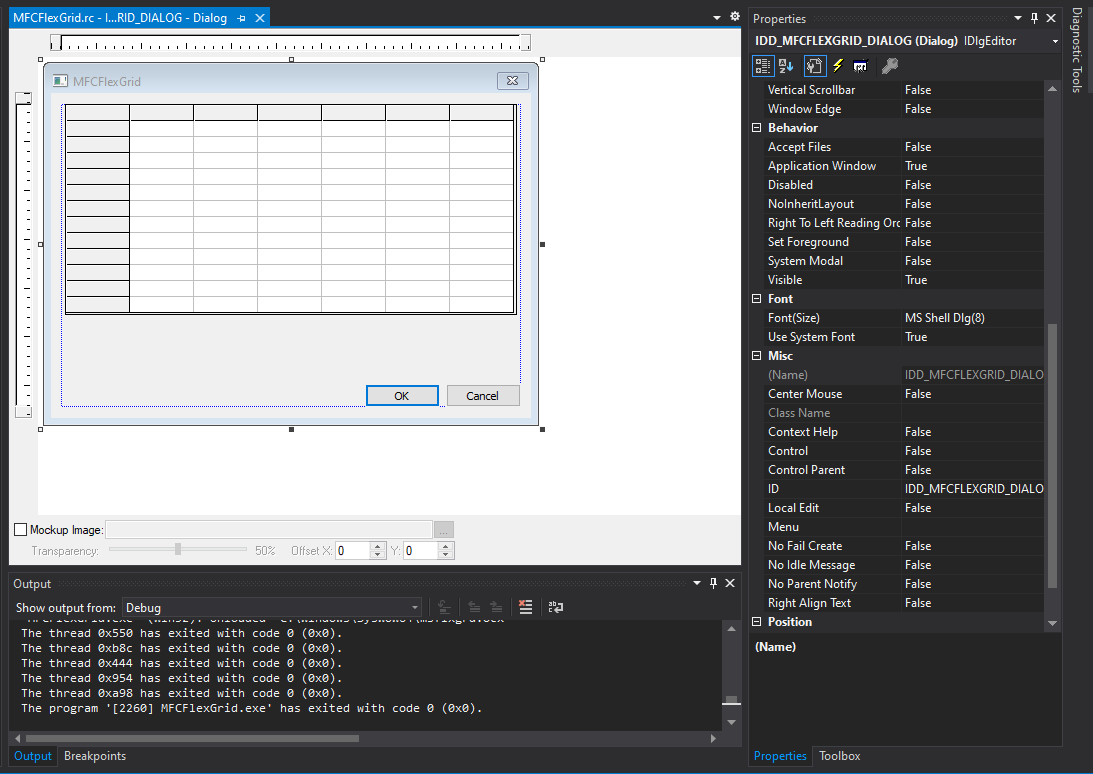This screenshot has height=774, width=1093.
Task: Open document tab settings gear
Action: pyautogui.click(x=735, y=16)
